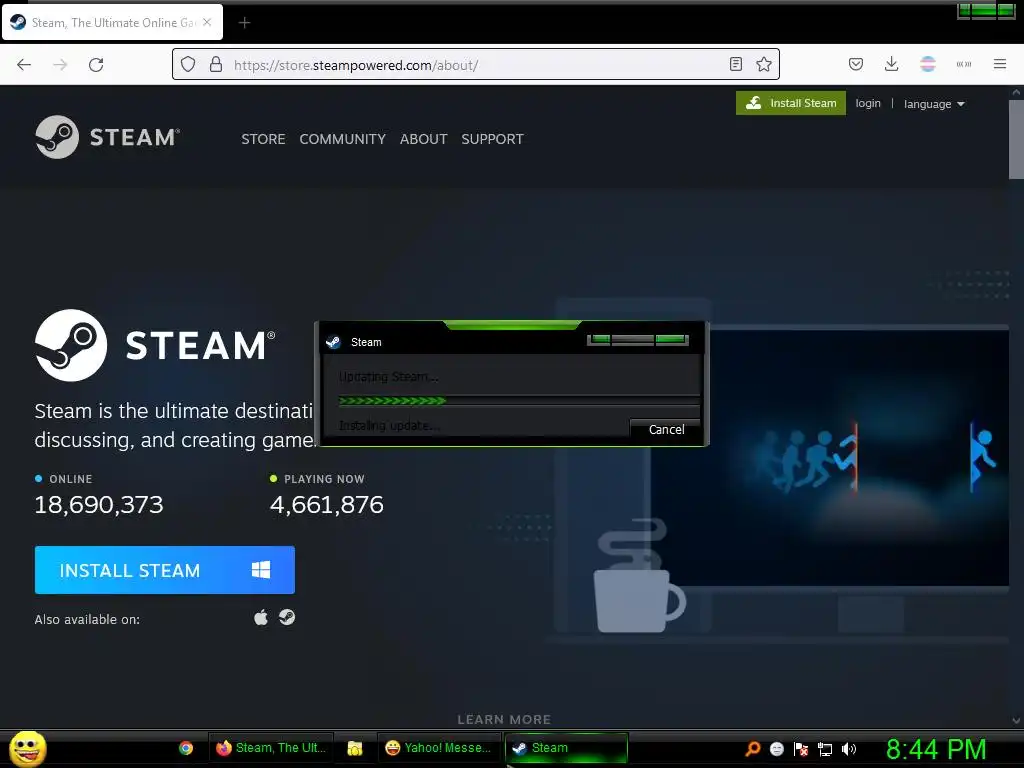Click the orange search tray icon
The height and width of the screenshot is (768, 1024).
coord(752,748)
